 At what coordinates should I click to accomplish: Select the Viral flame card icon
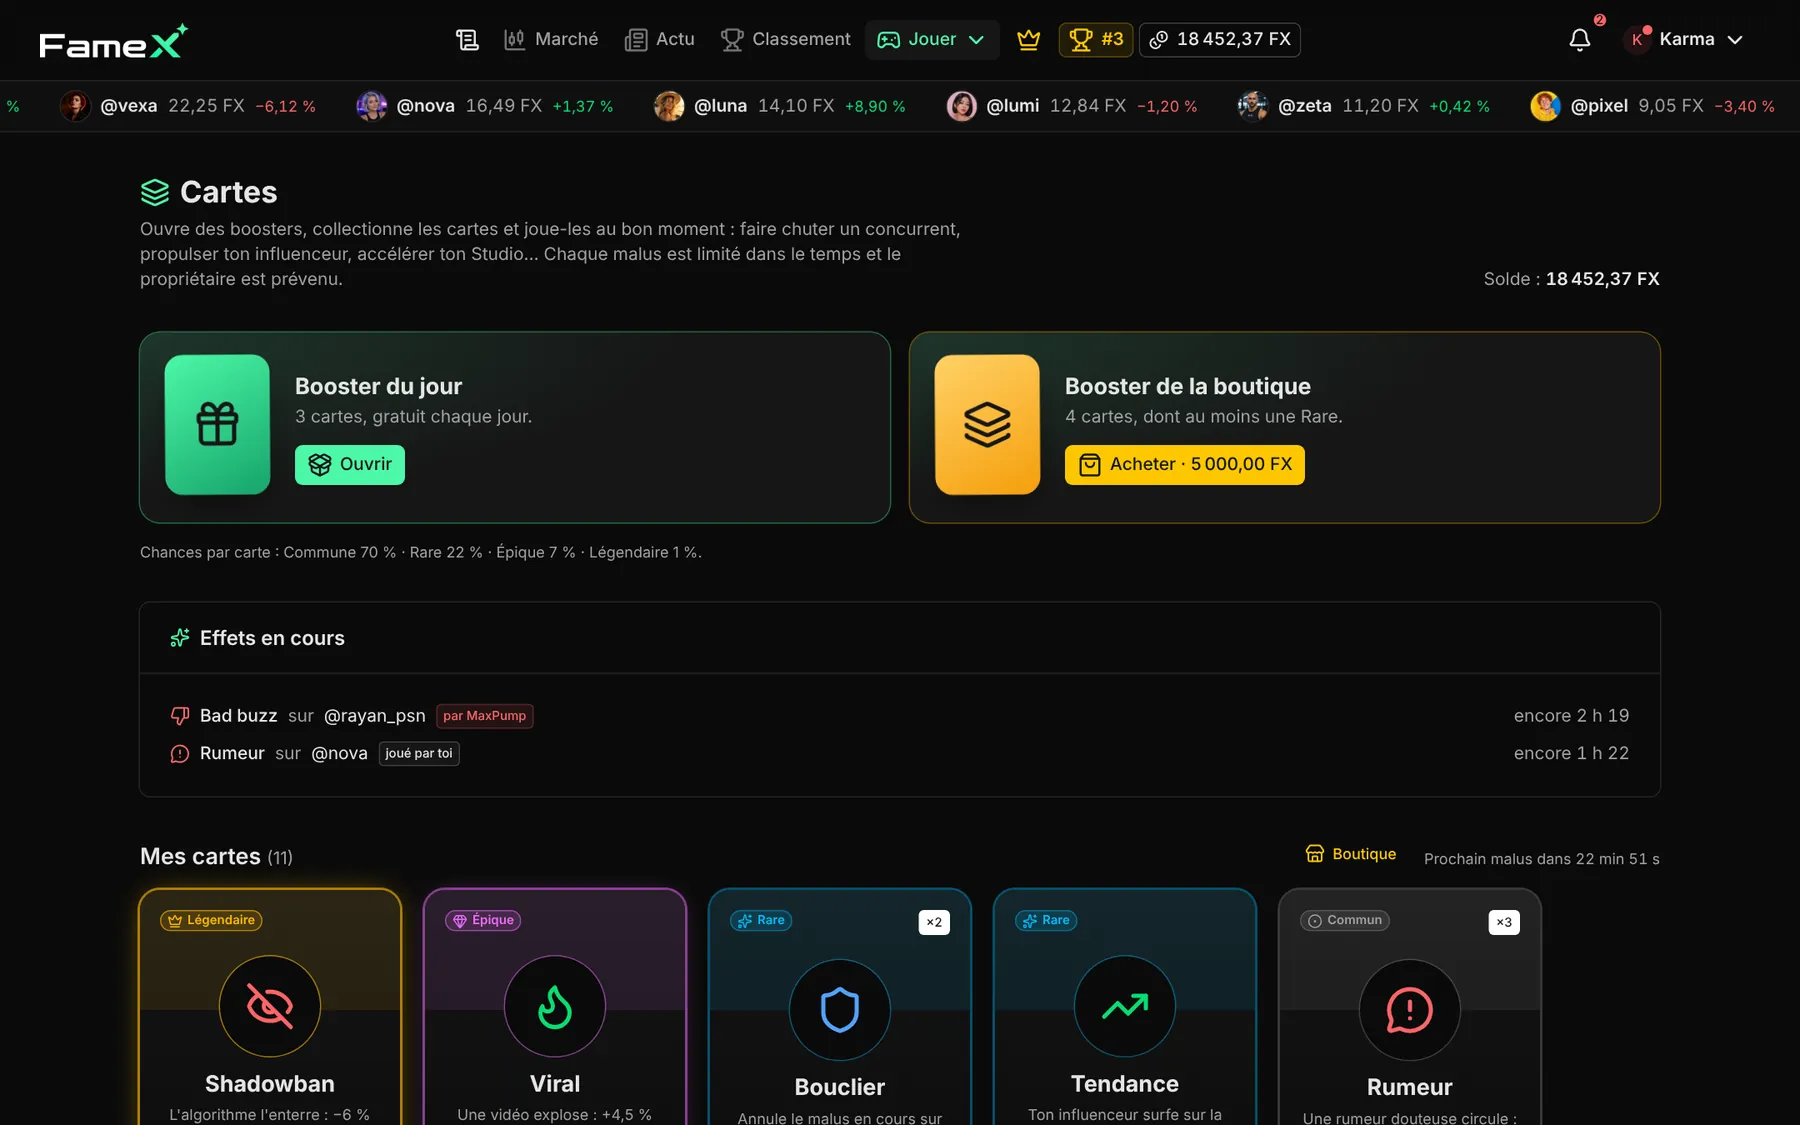555,1007
